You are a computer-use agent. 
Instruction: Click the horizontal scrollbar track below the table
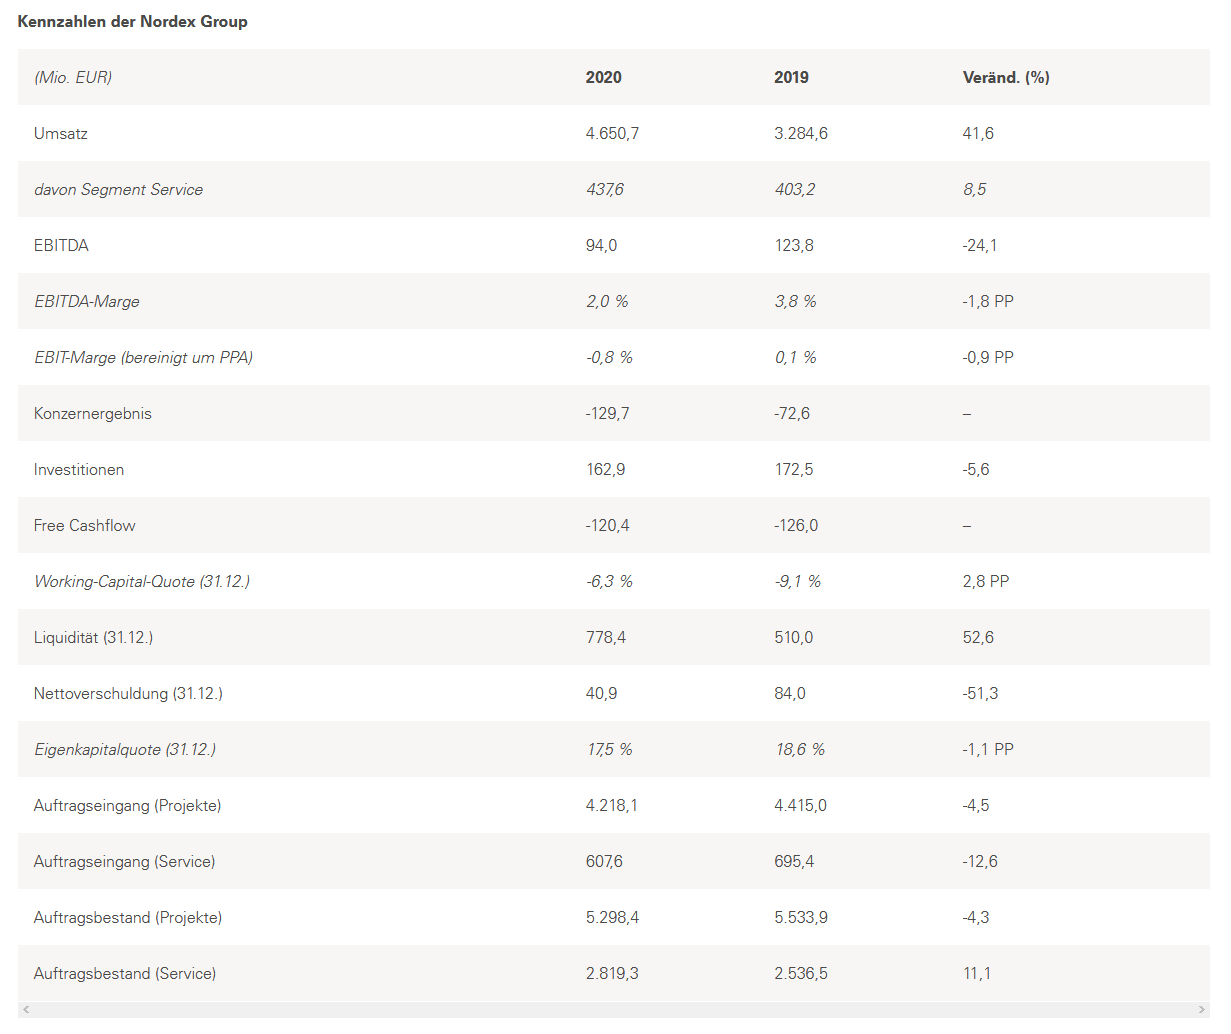tap(614, 1010)
